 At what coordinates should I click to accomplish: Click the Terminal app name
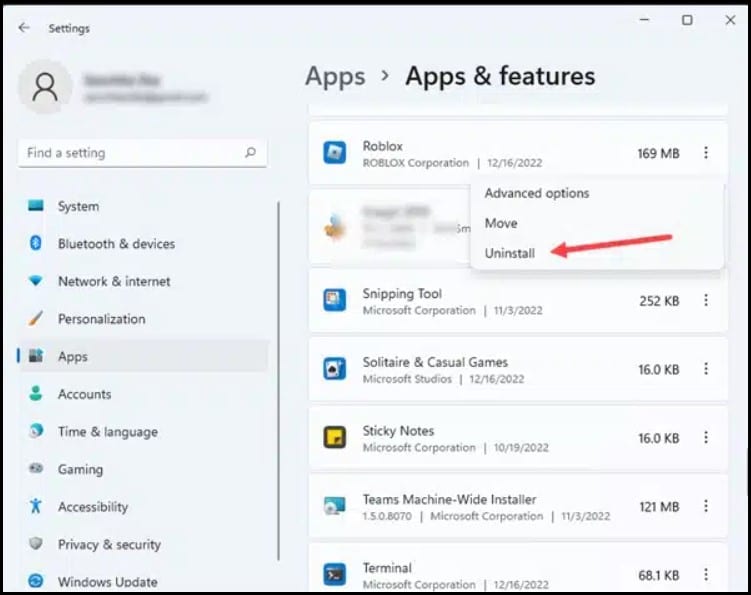click(387, 568)
